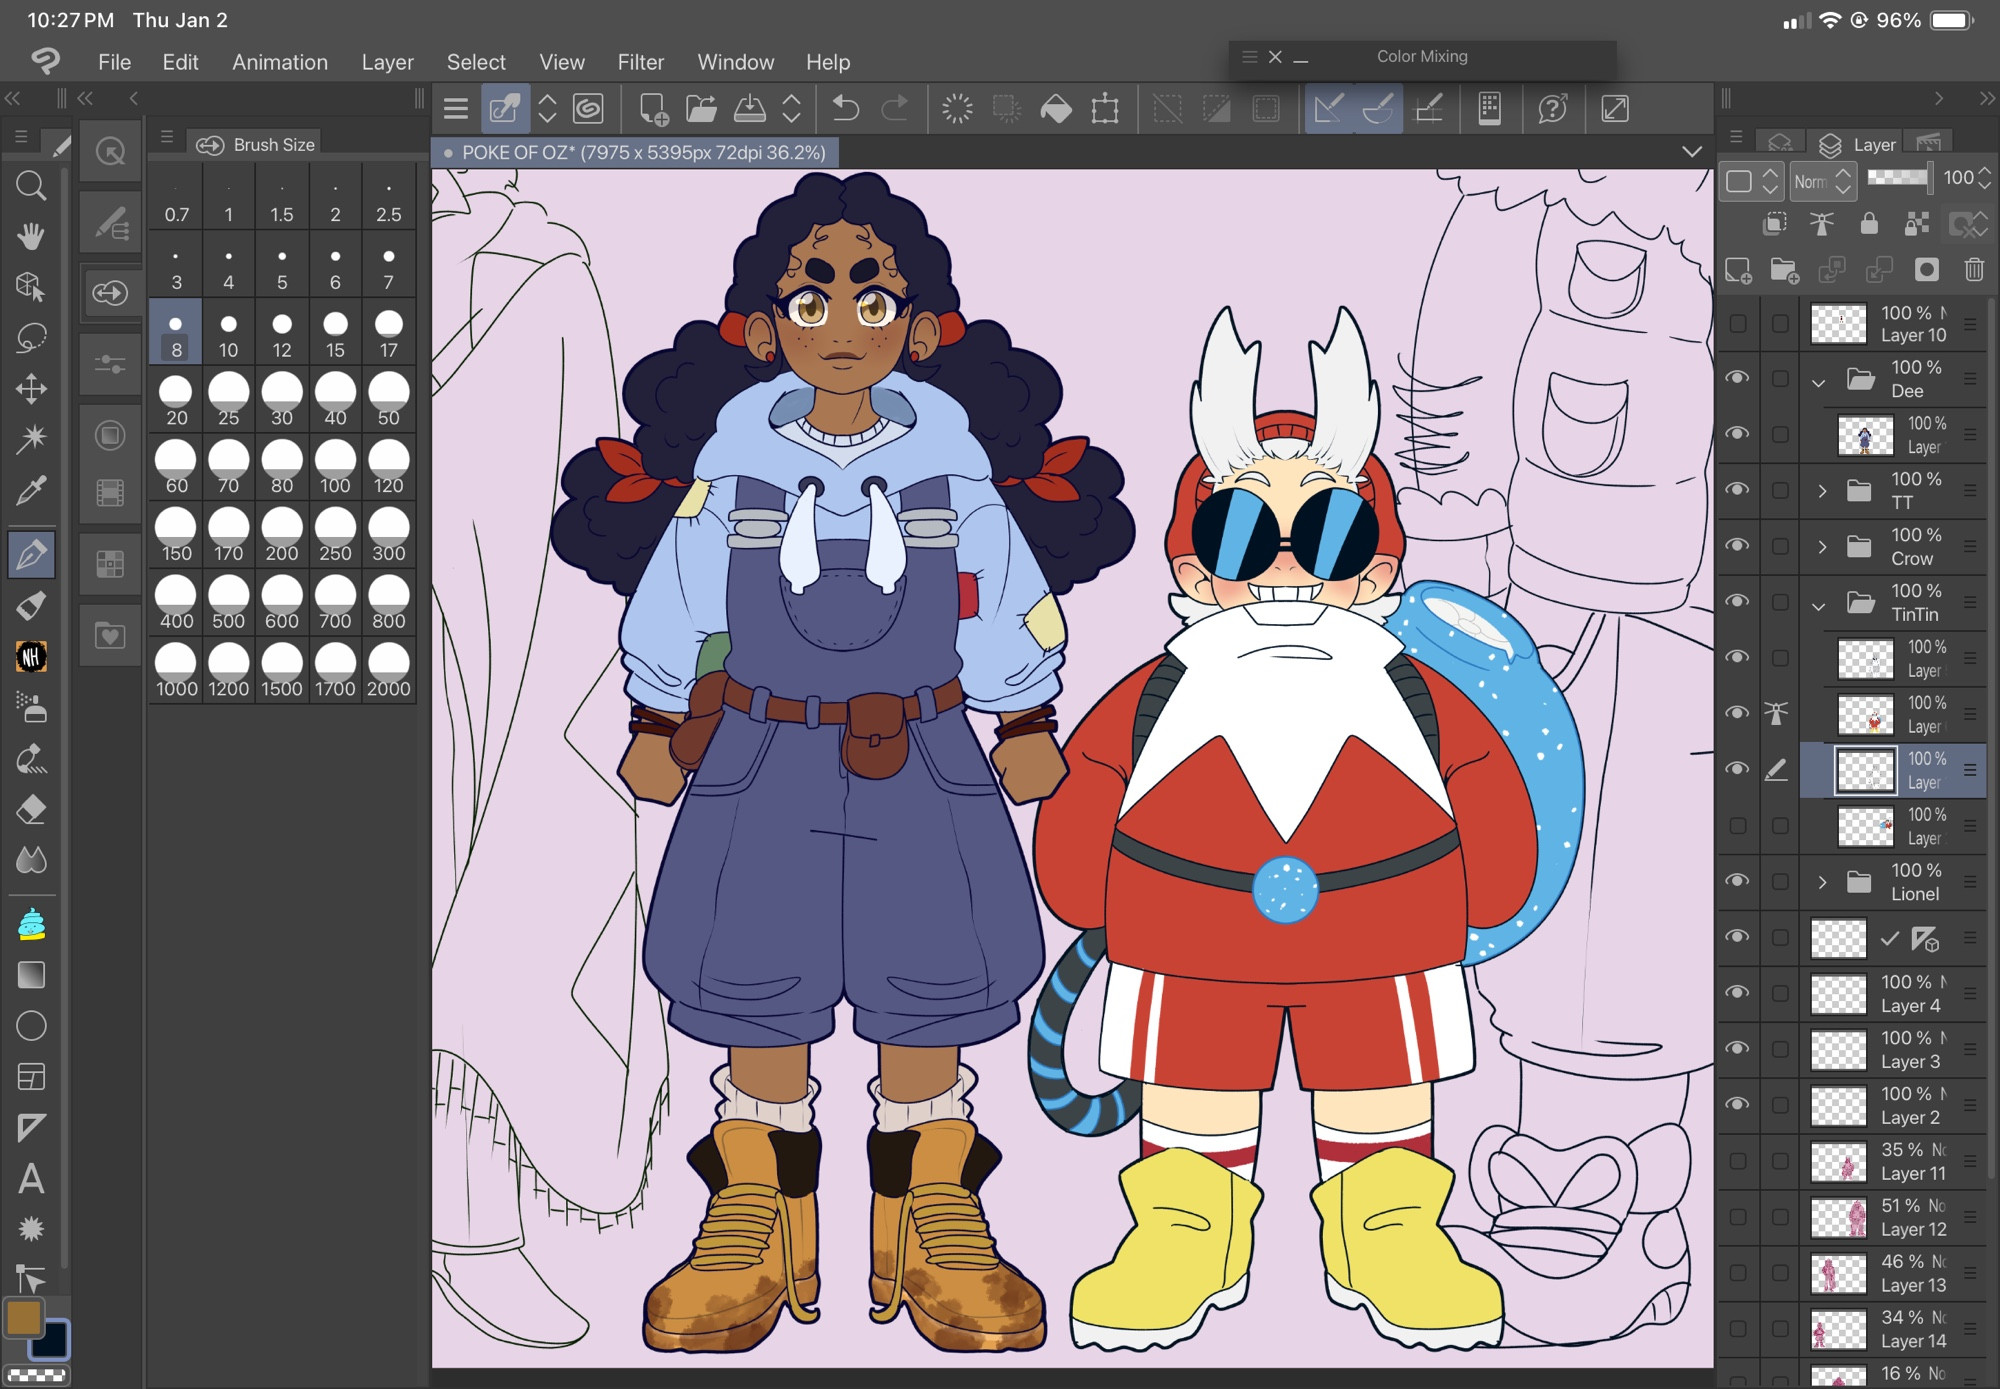Open the layer color dropdown at panel top
2000x1389 pixels.
1752,181
